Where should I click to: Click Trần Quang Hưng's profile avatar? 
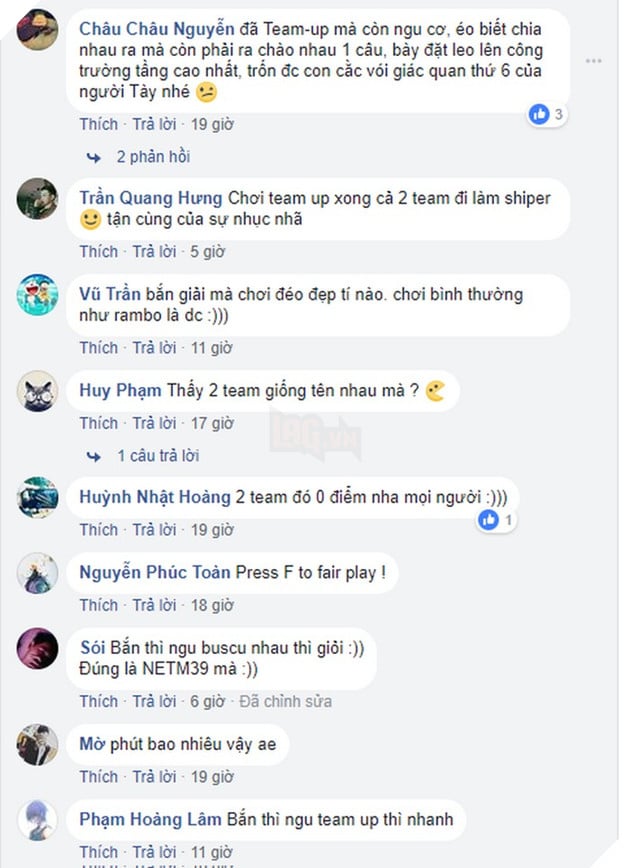(x=37, y=202)
